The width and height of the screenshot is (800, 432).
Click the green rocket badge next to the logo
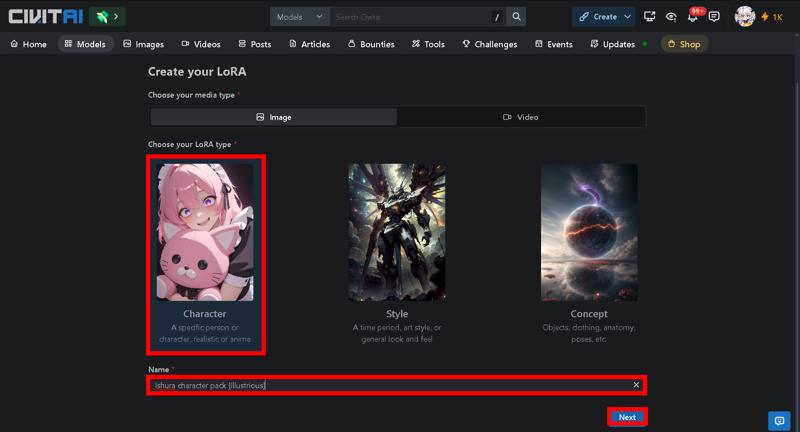(x=107, y=17)
